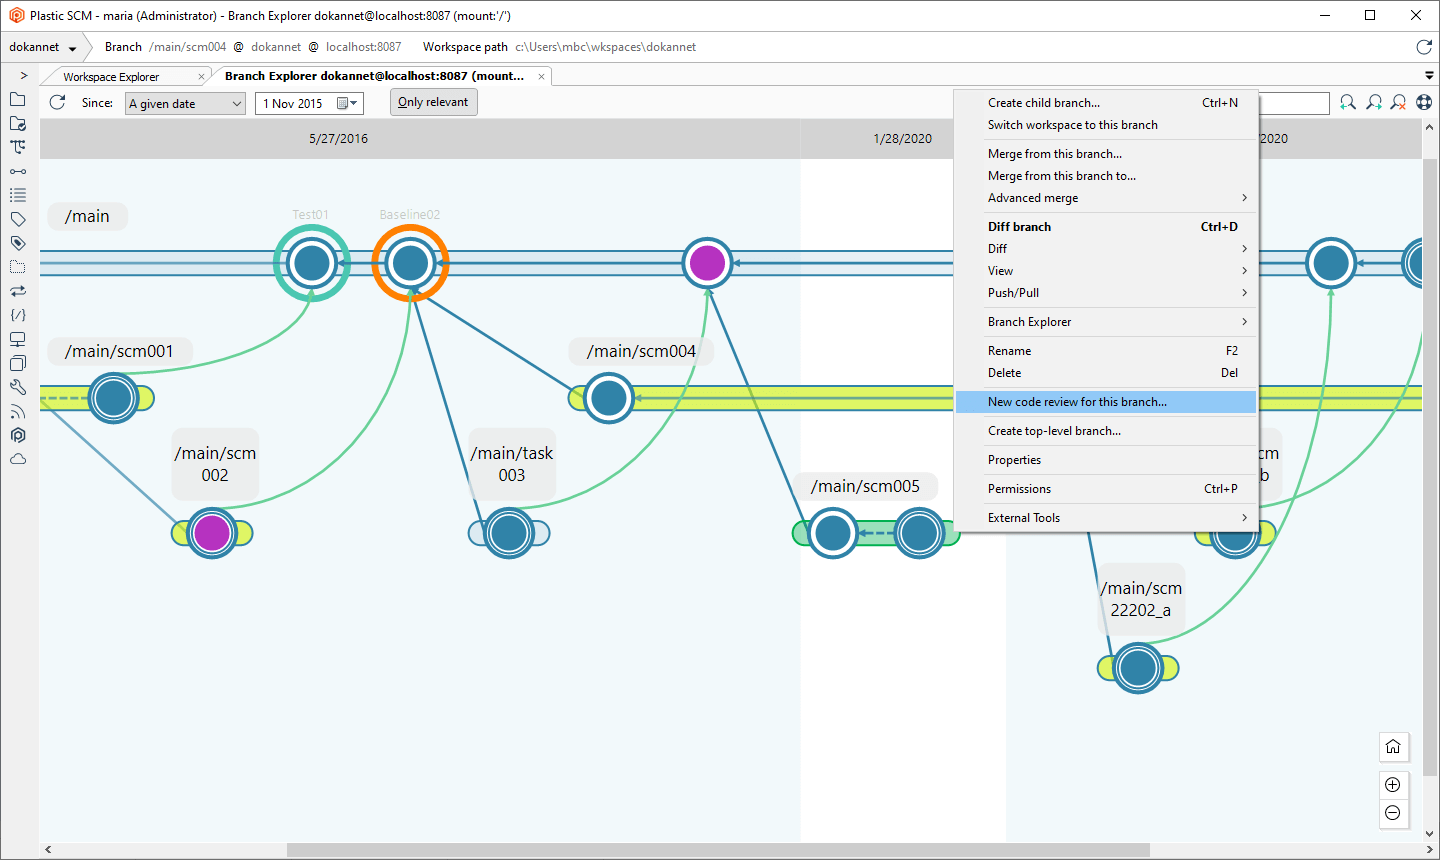The image size is (1440, 860).
Task: Click the lifesaver help icon
Action: (1424, 102)
